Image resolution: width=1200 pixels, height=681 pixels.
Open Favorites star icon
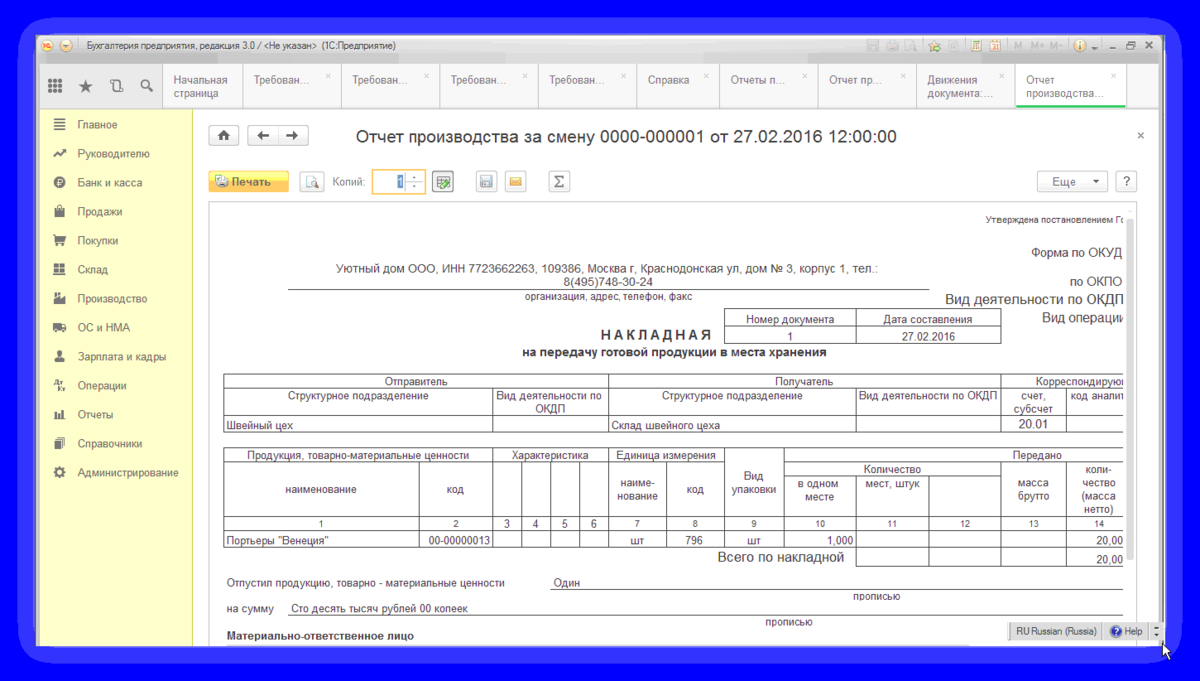point(85,87)
